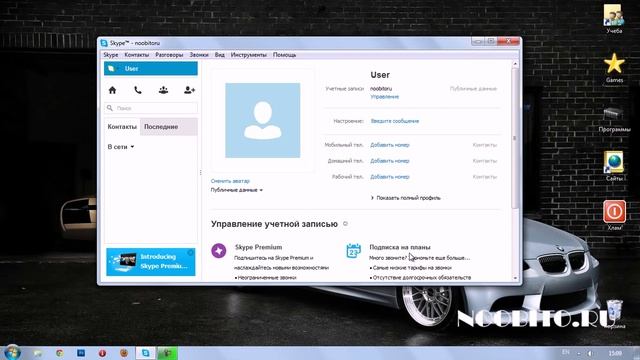Click Контакты visibility label on home phone row
640x360 pixels.
click(x=485, y=161)
